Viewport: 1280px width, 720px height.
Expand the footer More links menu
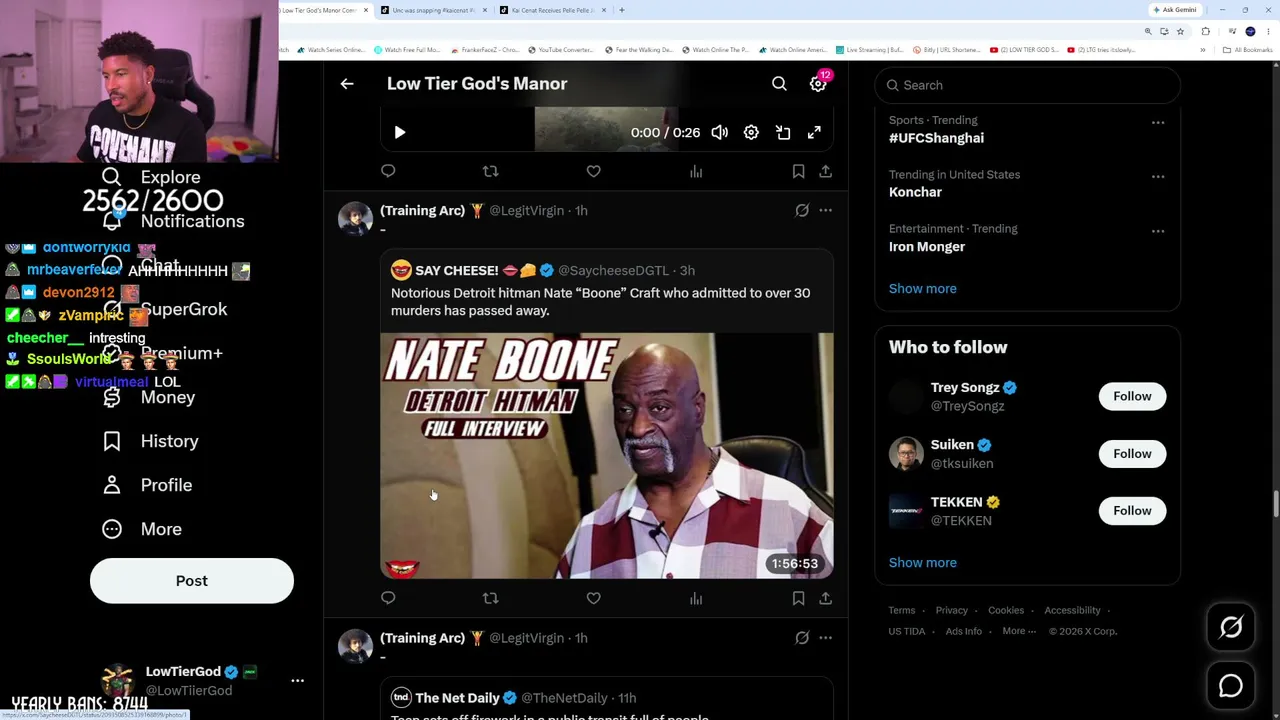[x=1018, y=631]
